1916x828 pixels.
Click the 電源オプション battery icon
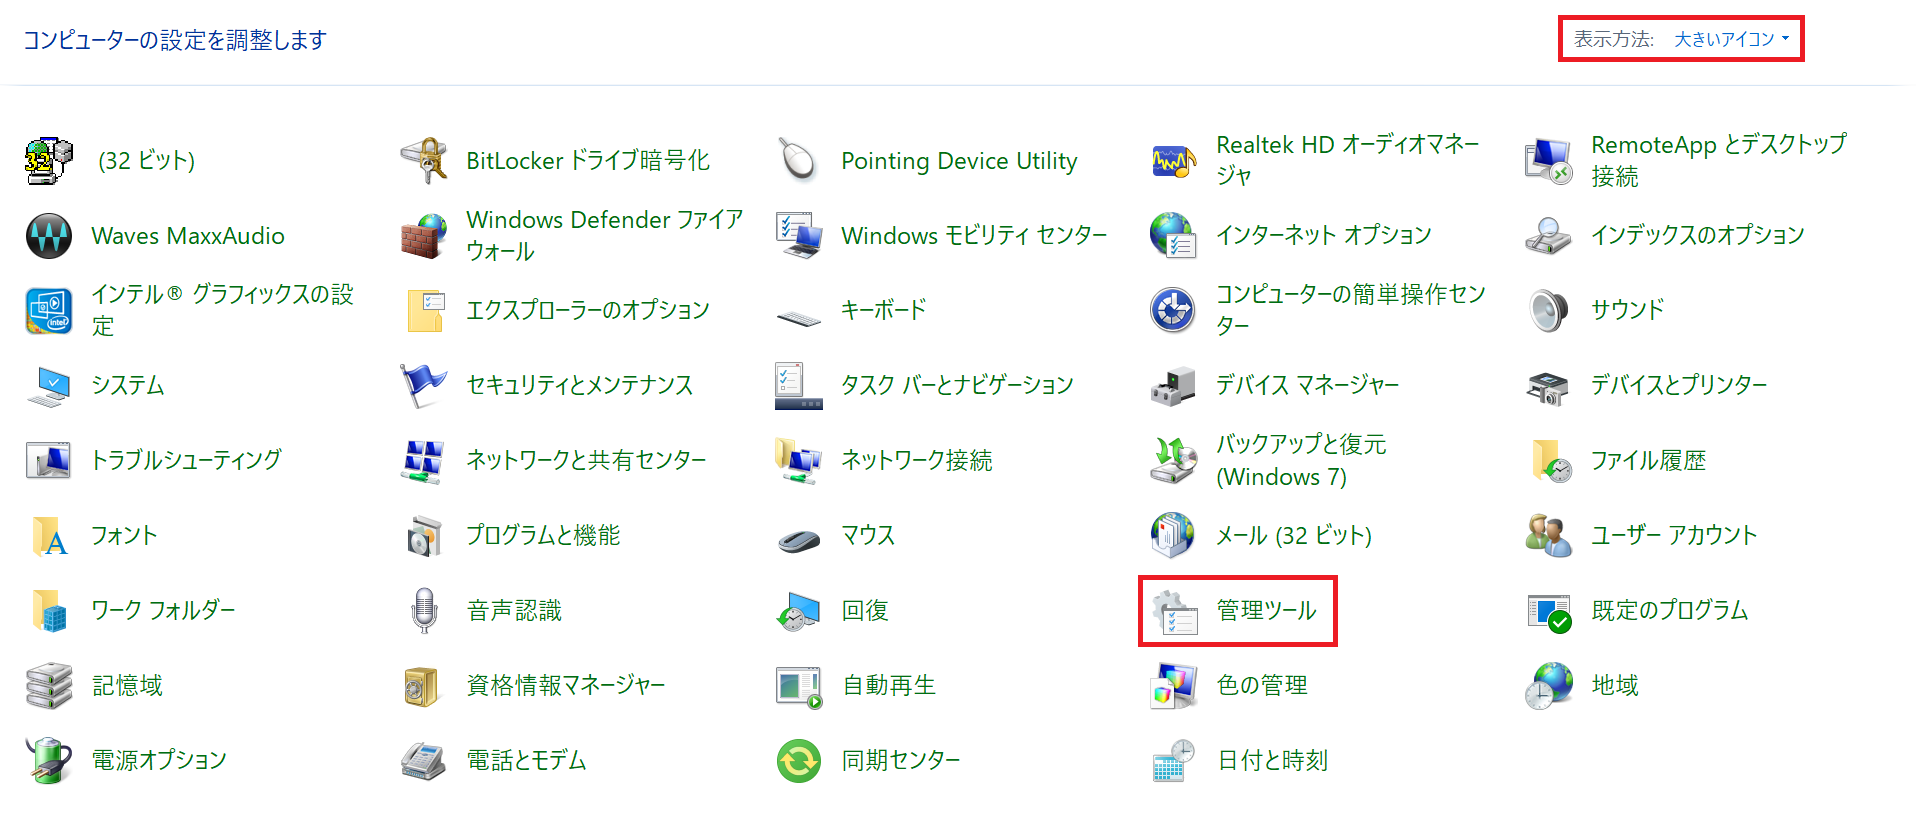pos(49,760)
